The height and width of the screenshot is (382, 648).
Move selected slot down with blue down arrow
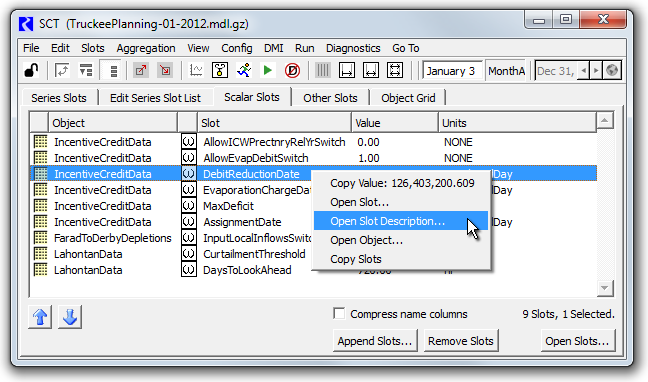click(70, 317)
